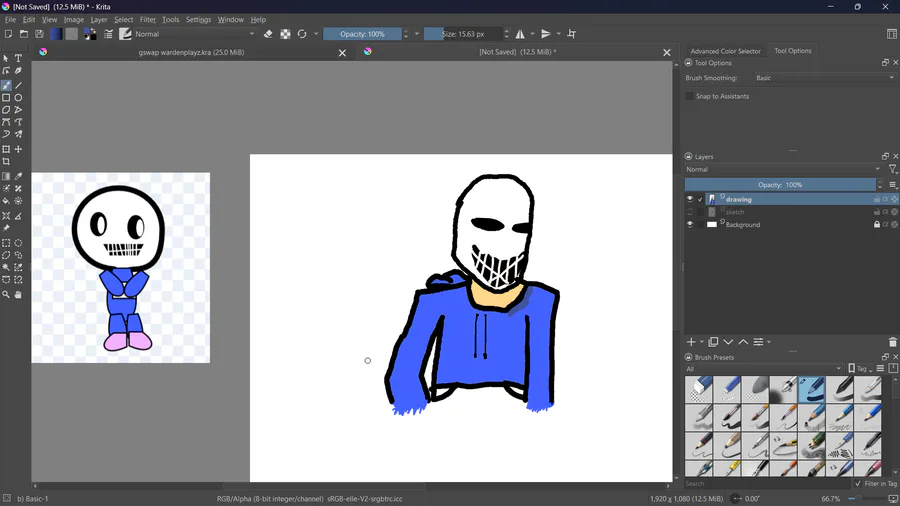Image resolution: width=900 pixels, height=506 pixels.
Task: Select the Text tool in the toolbox
Action: tap(18, 59)
